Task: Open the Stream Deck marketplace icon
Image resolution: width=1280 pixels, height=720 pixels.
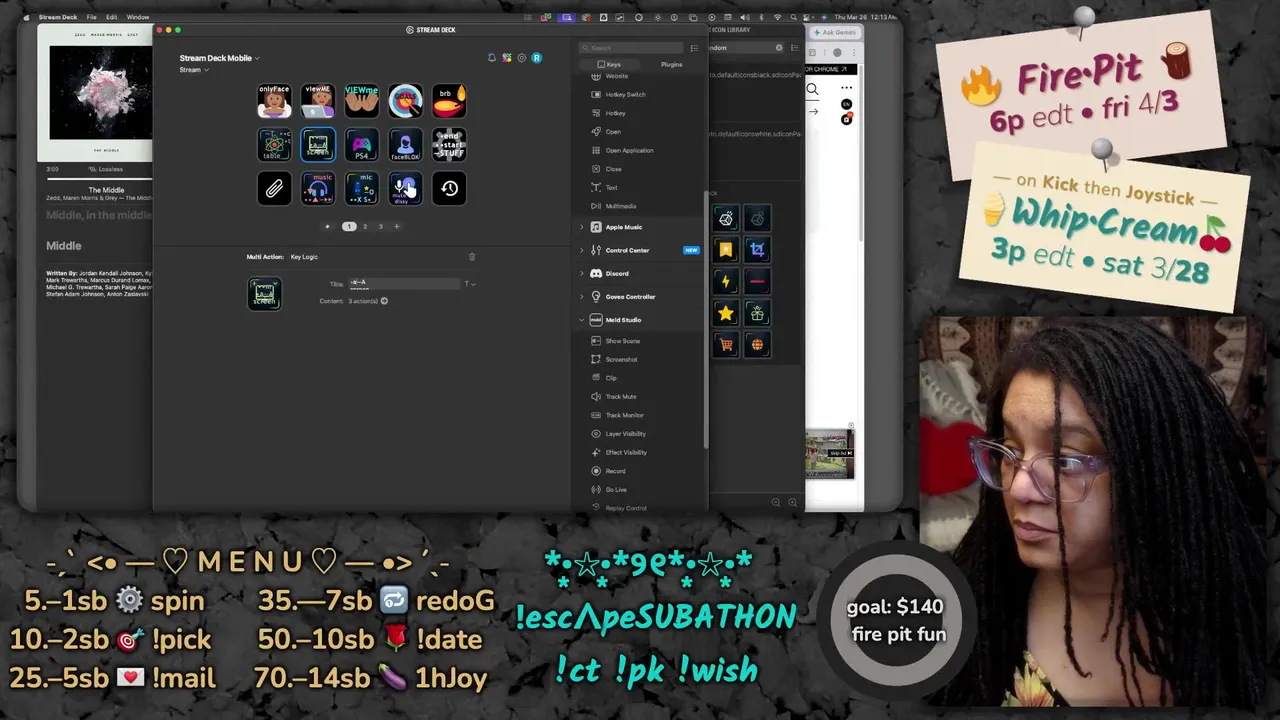Action: pos(507,58)
